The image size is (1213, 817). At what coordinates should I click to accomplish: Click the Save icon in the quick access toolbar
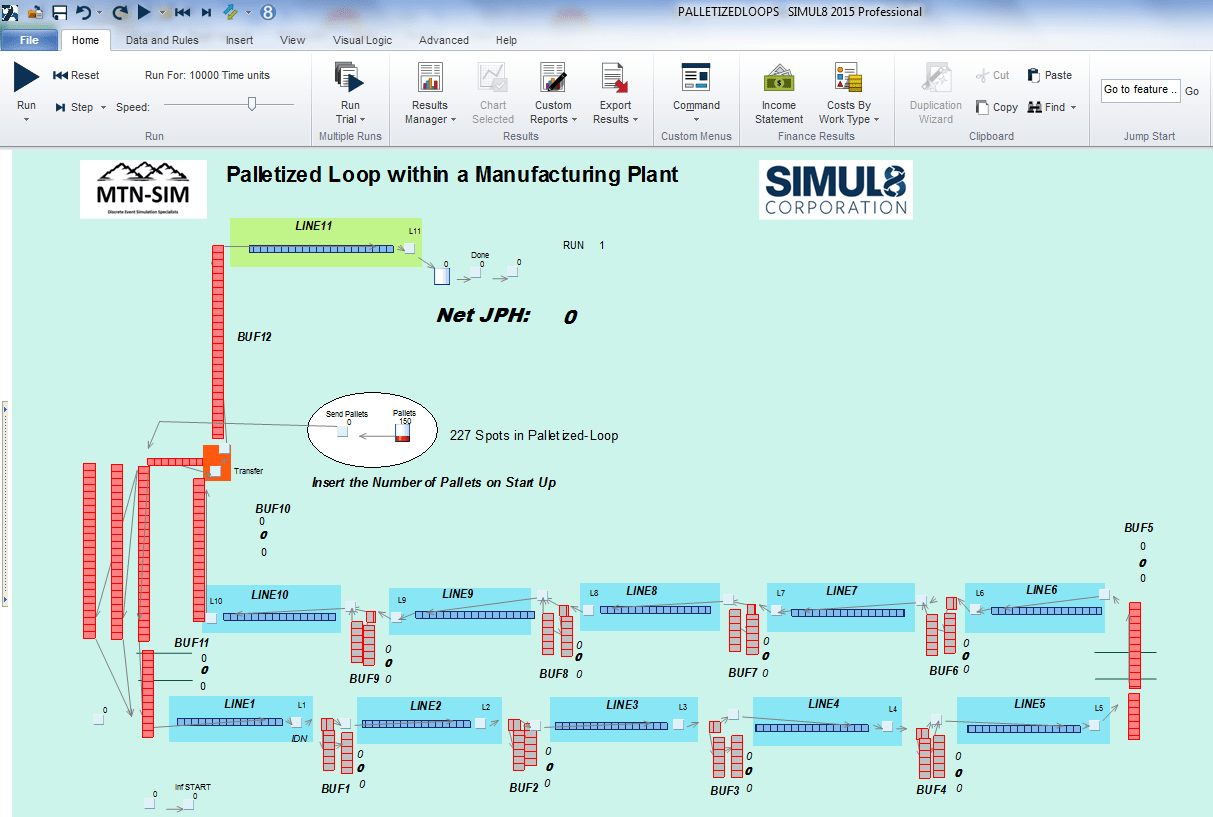(60, 12)
